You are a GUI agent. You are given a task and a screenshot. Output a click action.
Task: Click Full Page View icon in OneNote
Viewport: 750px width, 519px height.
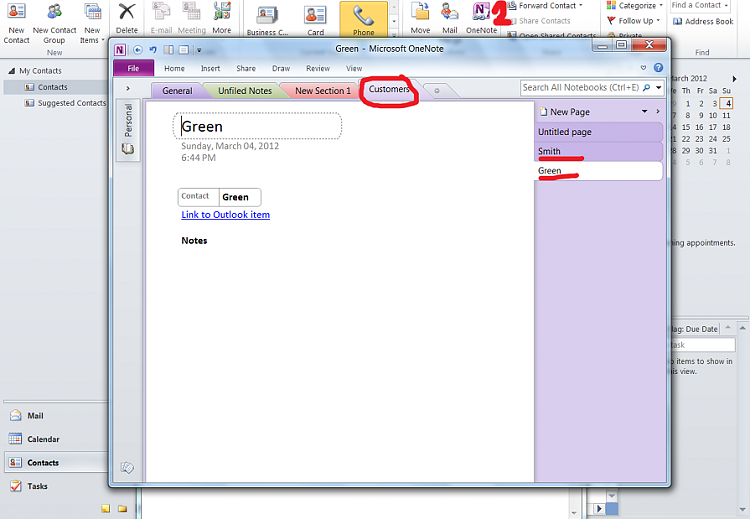click(184, 50)
